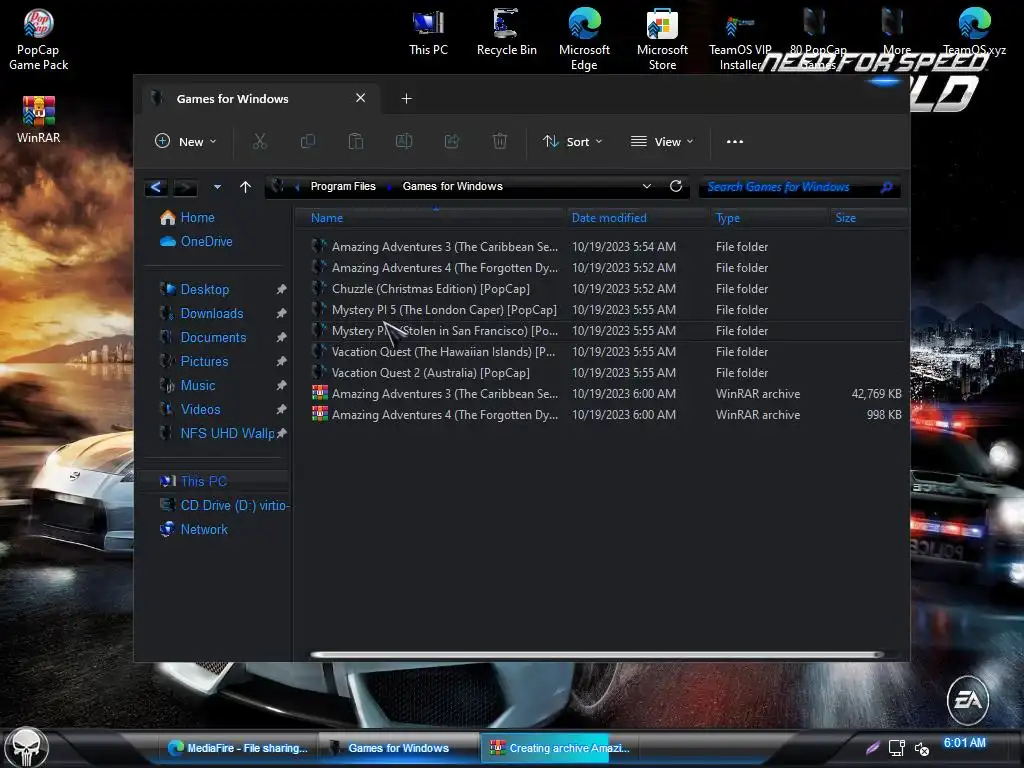
Task: Go back with the left arrow button
Action: (156, 187)
